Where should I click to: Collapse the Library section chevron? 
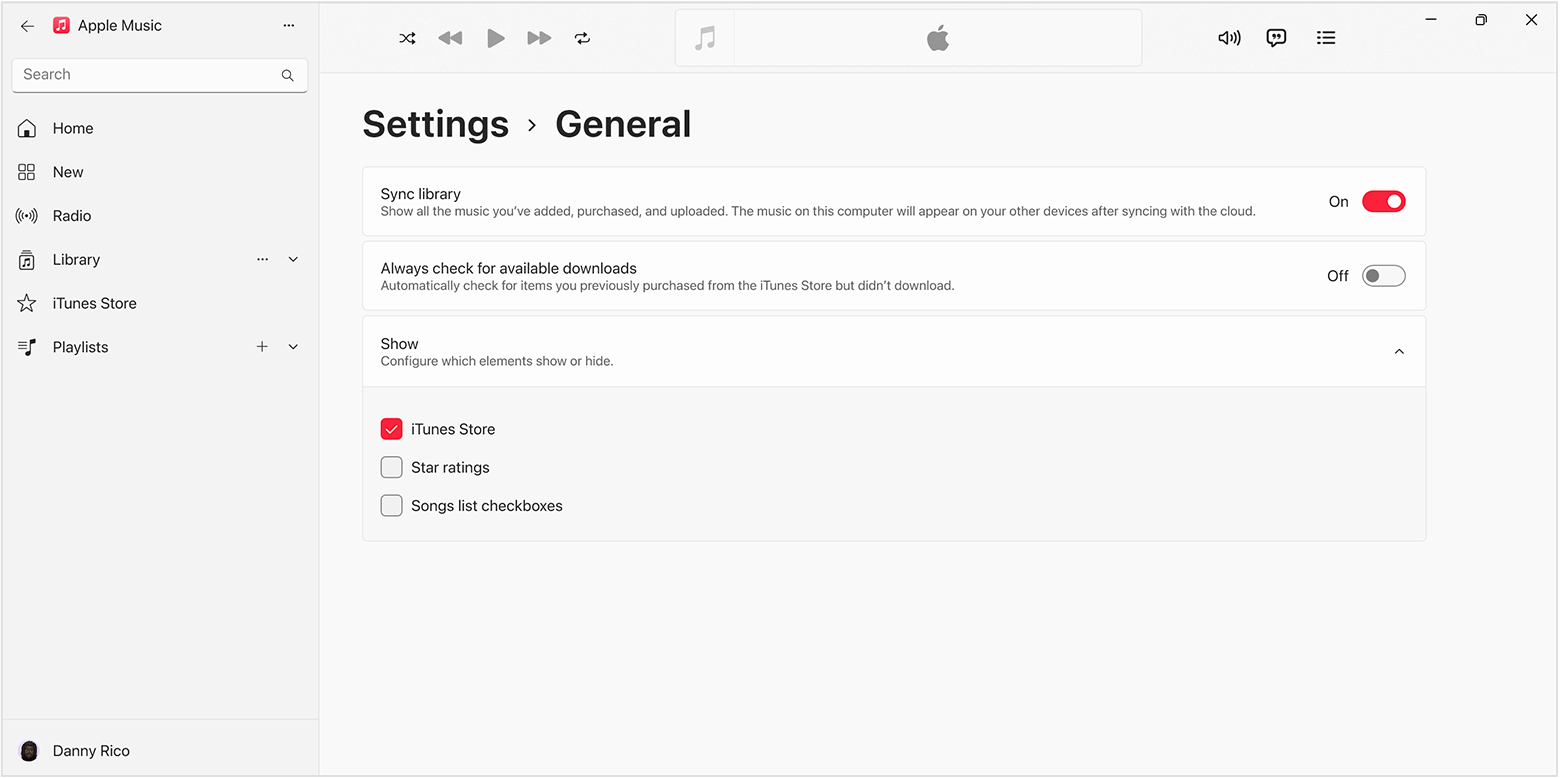click(x=293, y=260)
